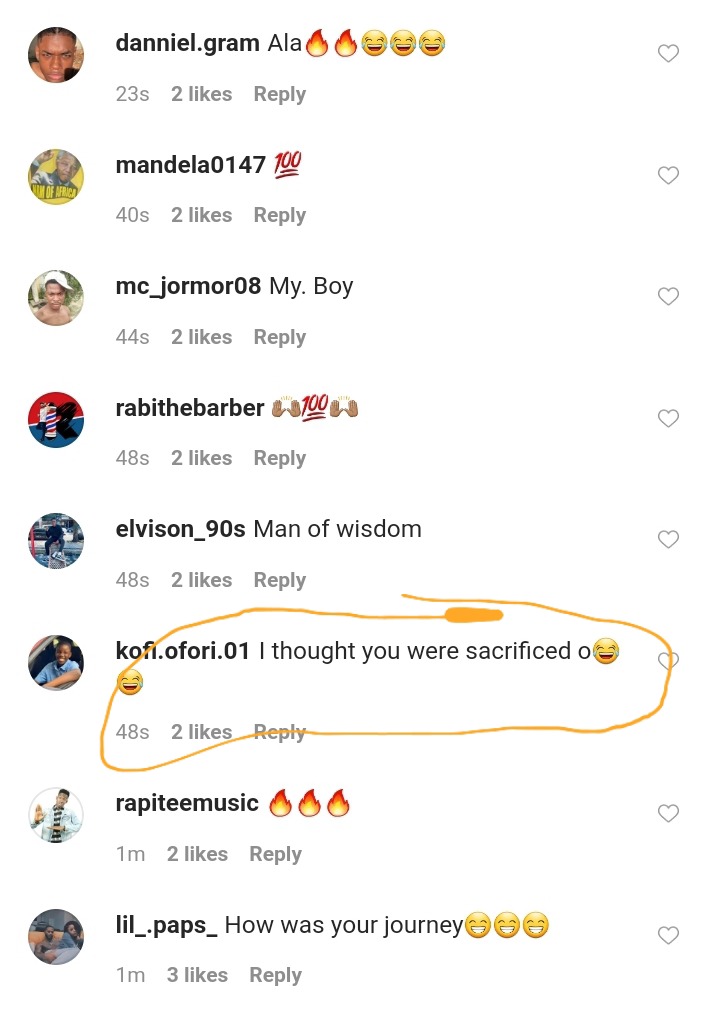Tap Reply under elvison_90s comment
This screenshot has width=720, height=1014.
[279, 580]
